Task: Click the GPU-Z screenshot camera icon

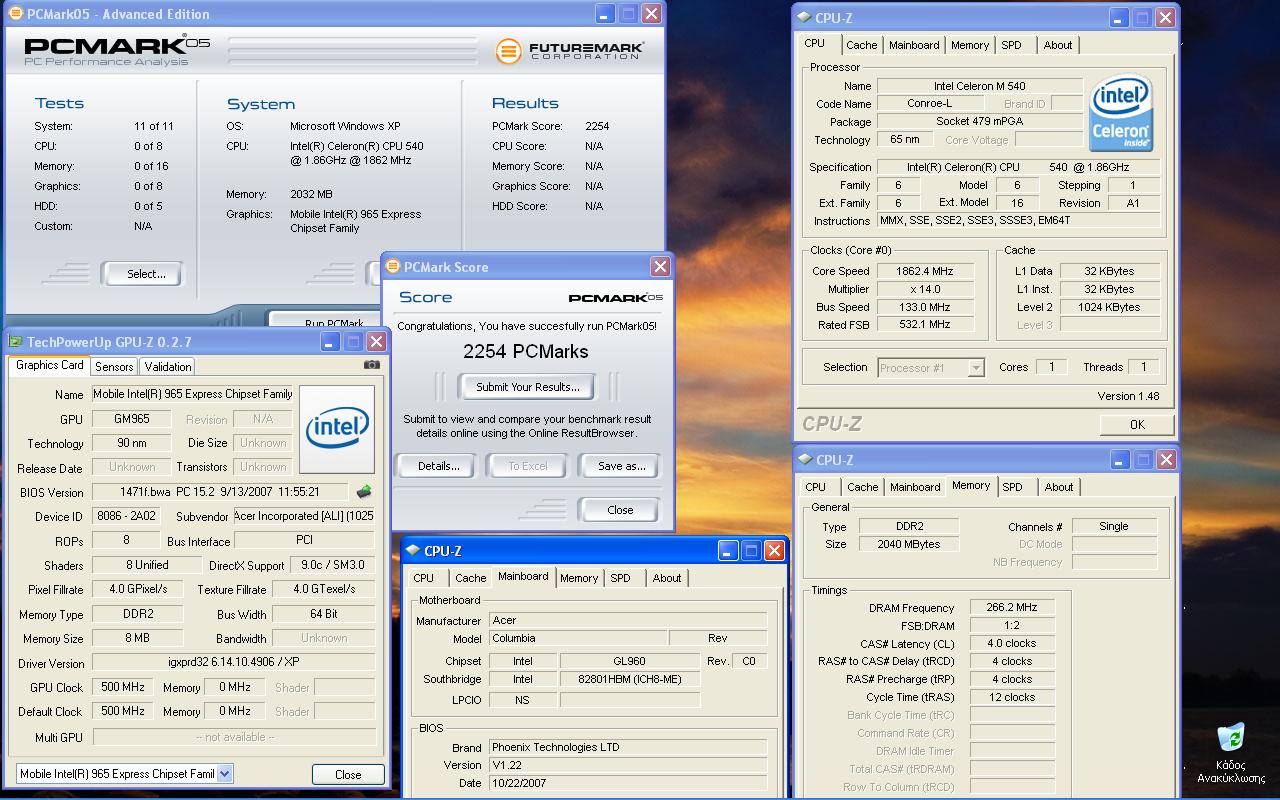Action: tap(372, 365)
